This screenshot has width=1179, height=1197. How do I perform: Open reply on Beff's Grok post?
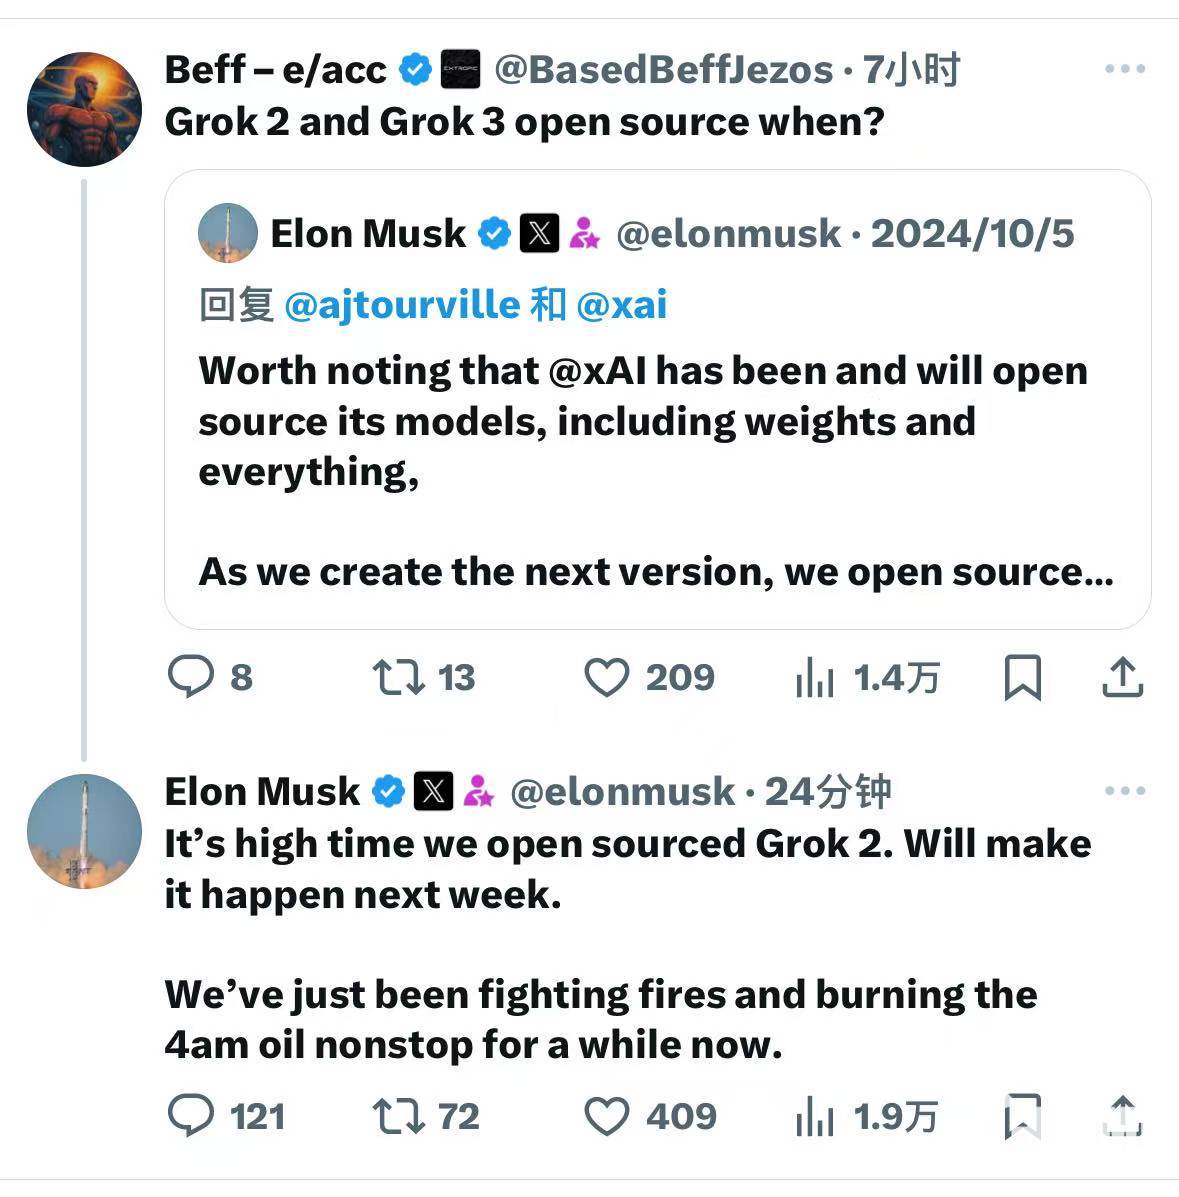[x=191, y=677]
